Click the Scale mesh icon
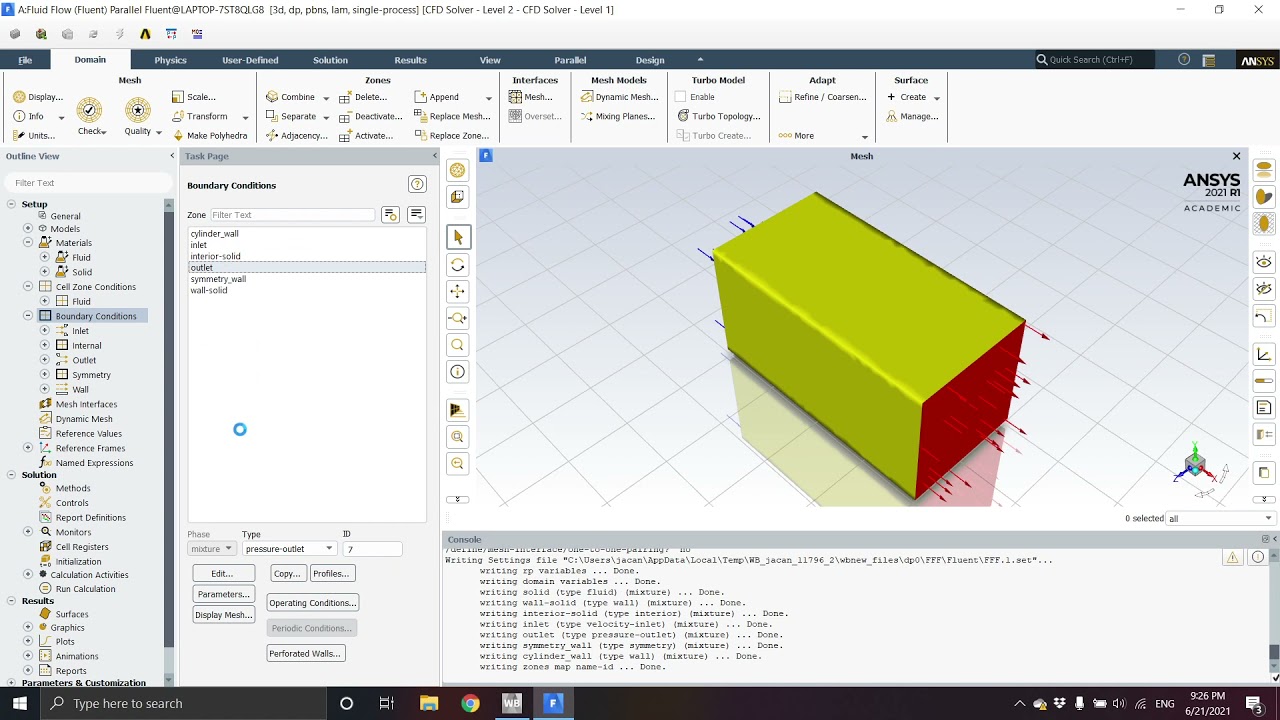Screen dimensions: 1280x720 (178, 97)
